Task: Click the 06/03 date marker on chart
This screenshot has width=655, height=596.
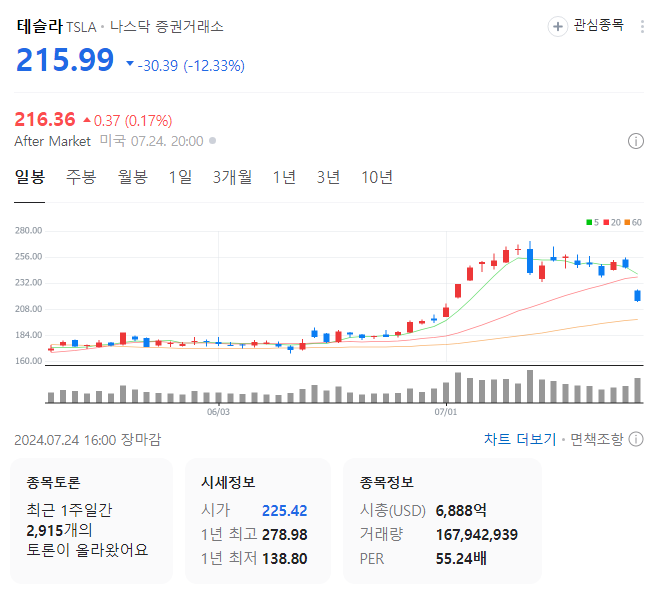Action: pos(218,412)
